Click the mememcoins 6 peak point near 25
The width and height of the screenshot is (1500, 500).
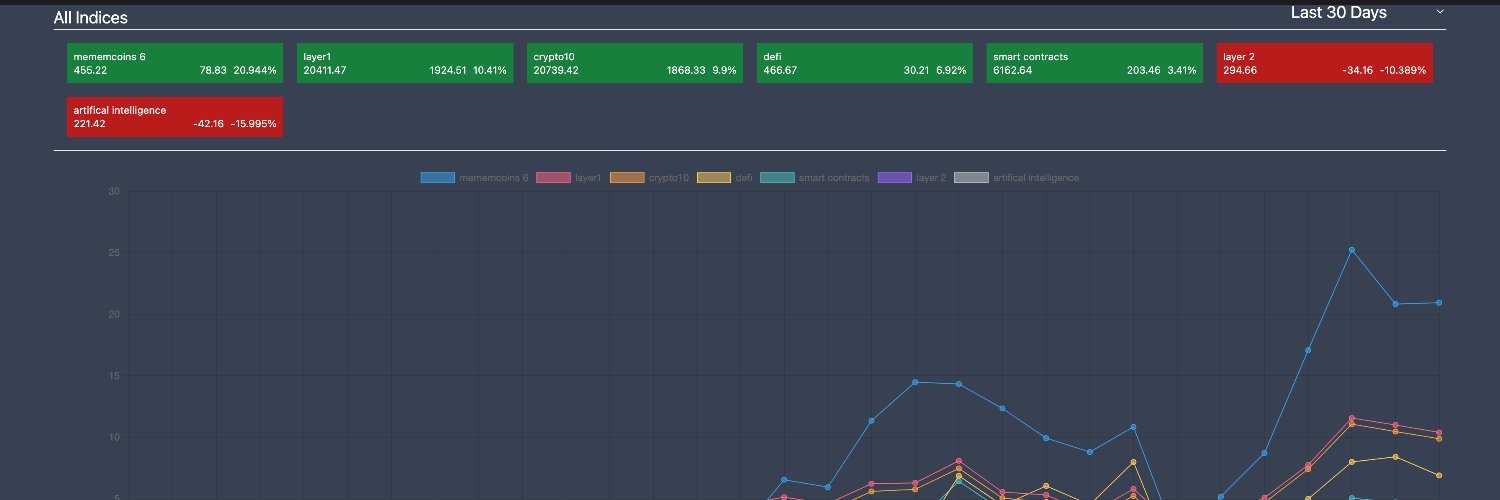pyautogui.click(x=1352, y=250)
